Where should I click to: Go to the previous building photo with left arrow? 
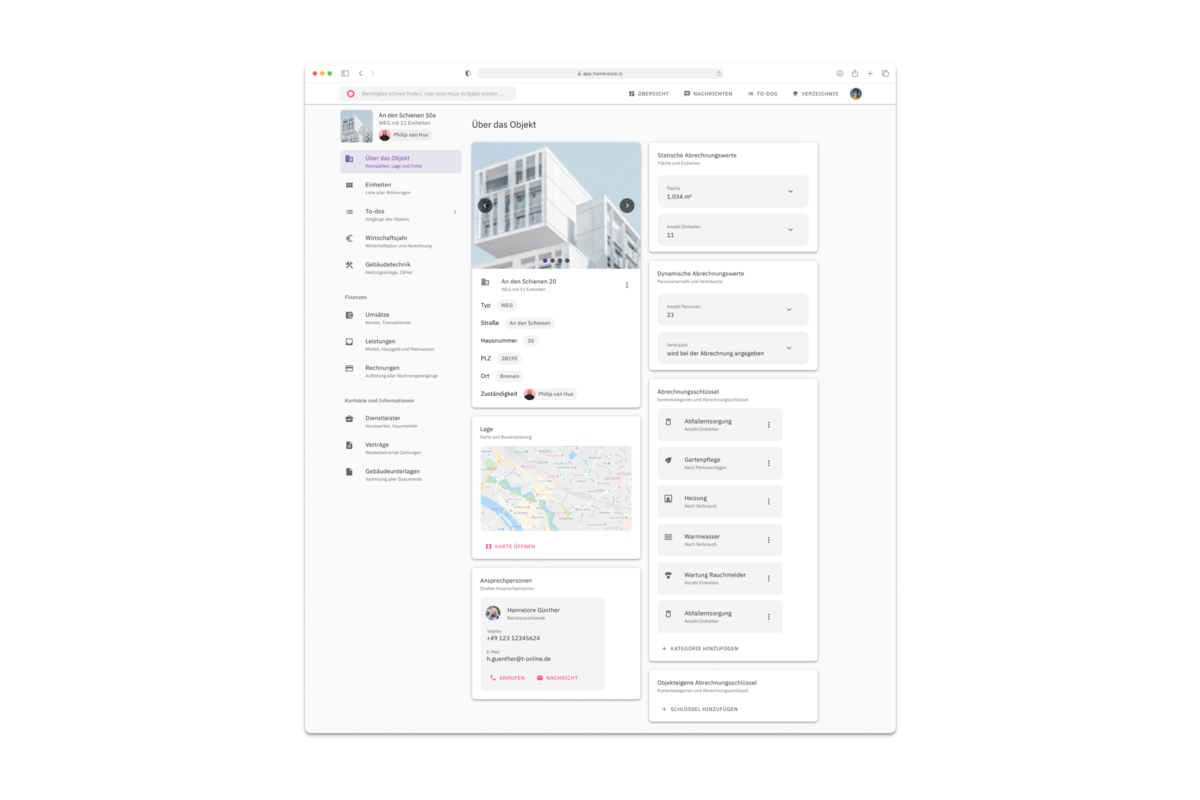[x=485, y=205]
